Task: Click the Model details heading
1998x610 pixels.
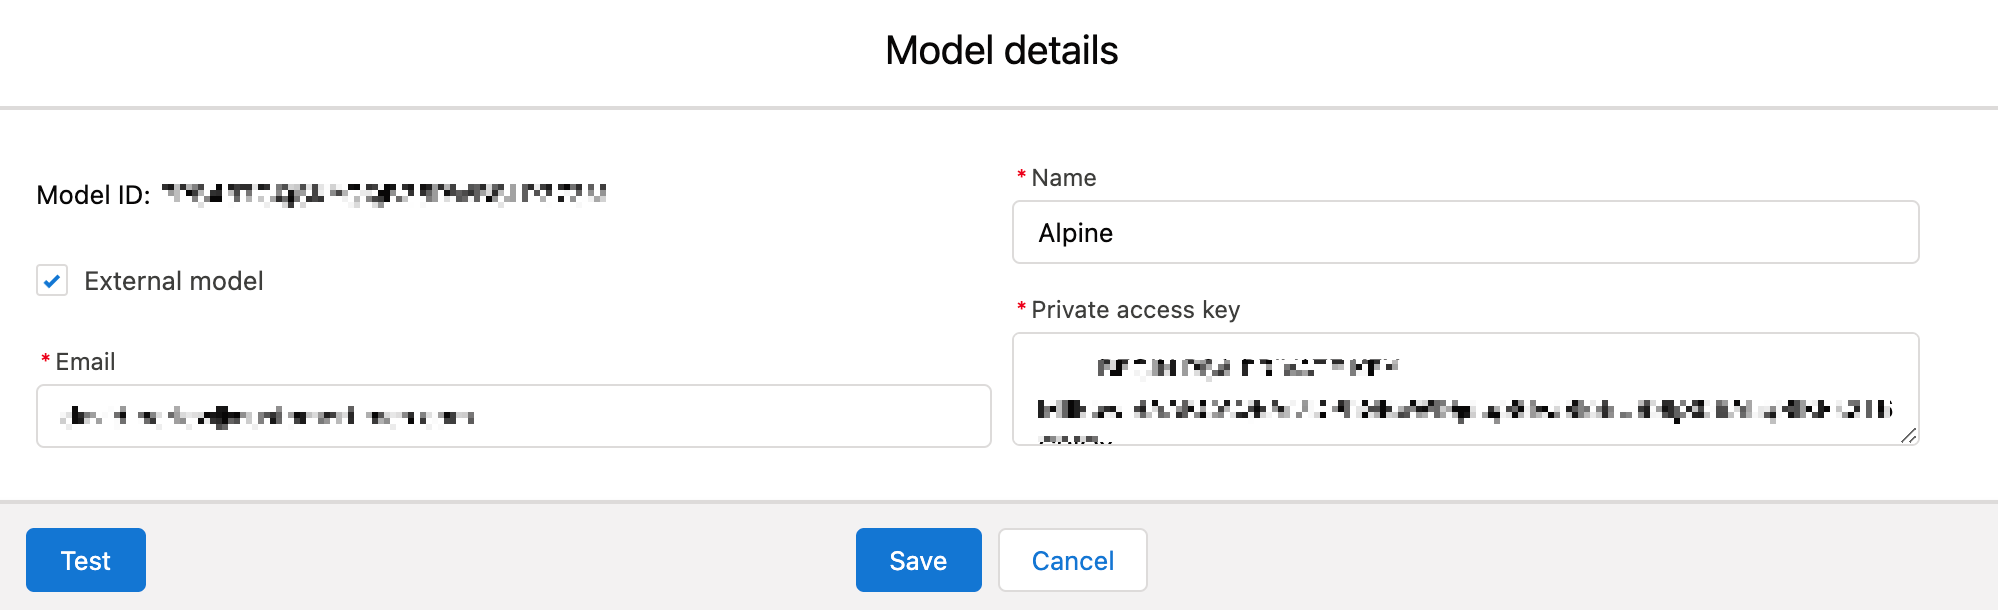Action: [x=1001, y=51]
